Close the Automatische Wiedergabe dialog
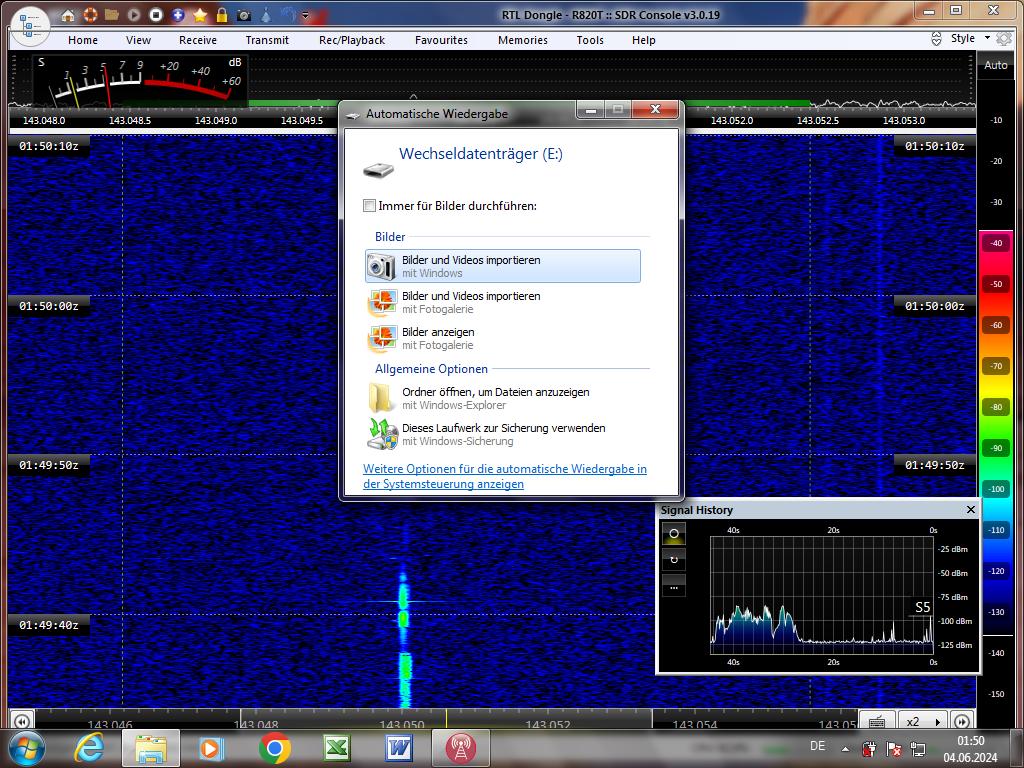Image resolution: width=1024 pixels, height=768 pixels. (656, 110)
